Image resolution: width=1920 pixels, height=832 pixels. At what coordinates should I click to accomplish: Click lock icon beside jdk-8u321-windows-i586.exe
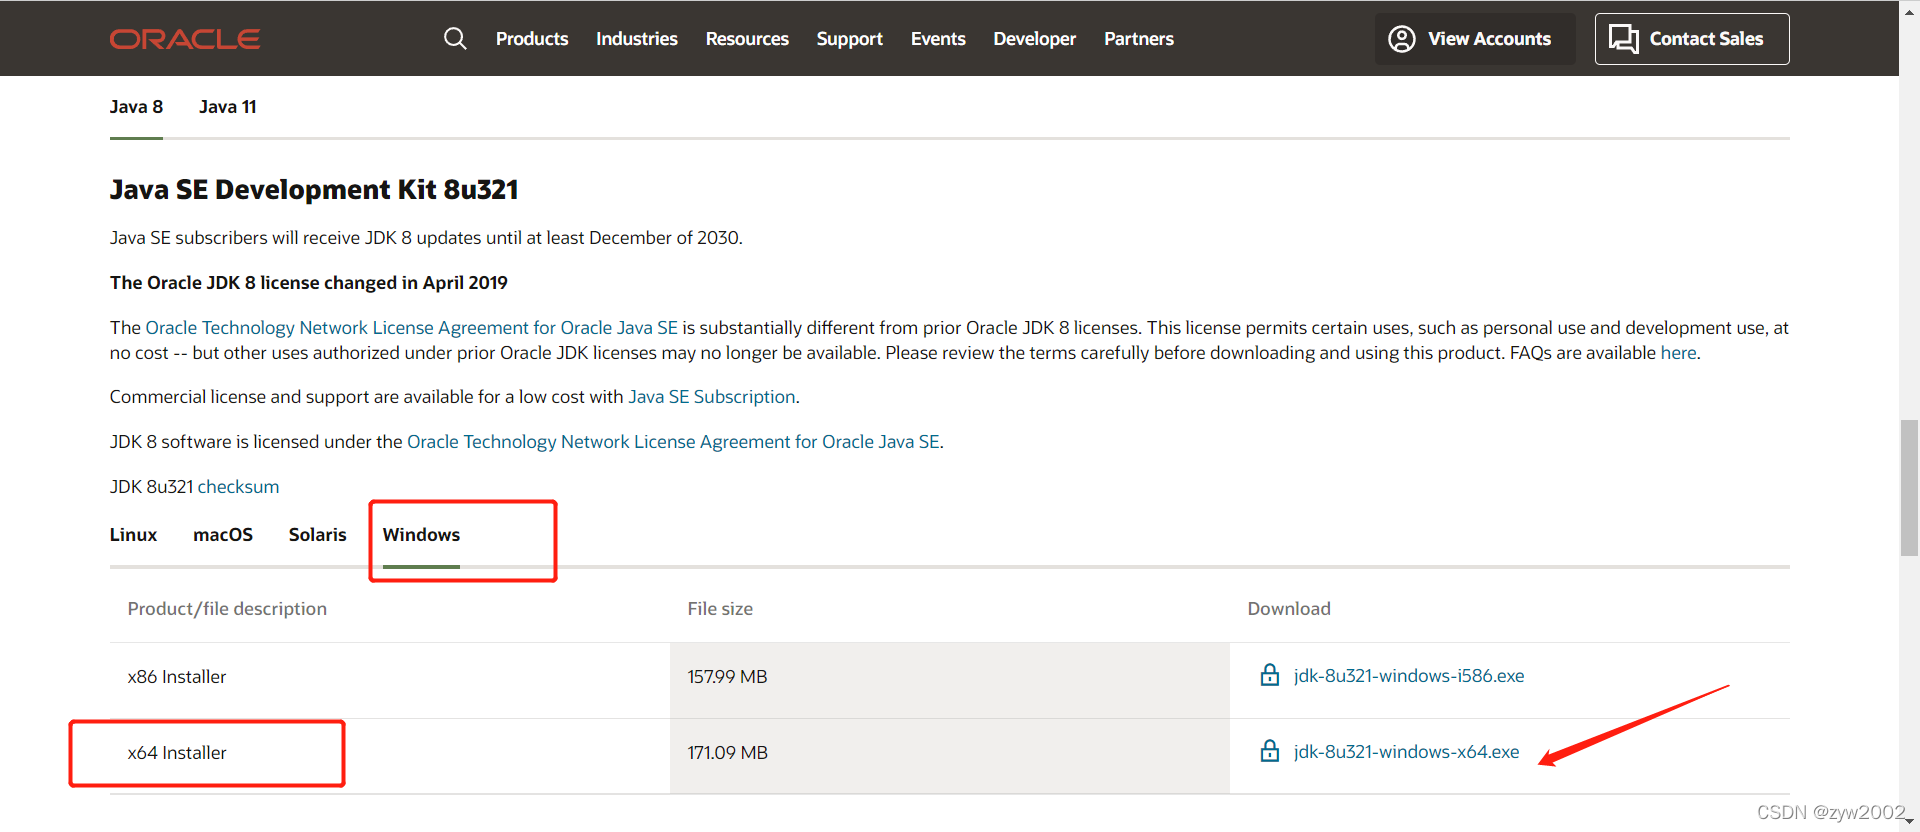(1270, 675)
